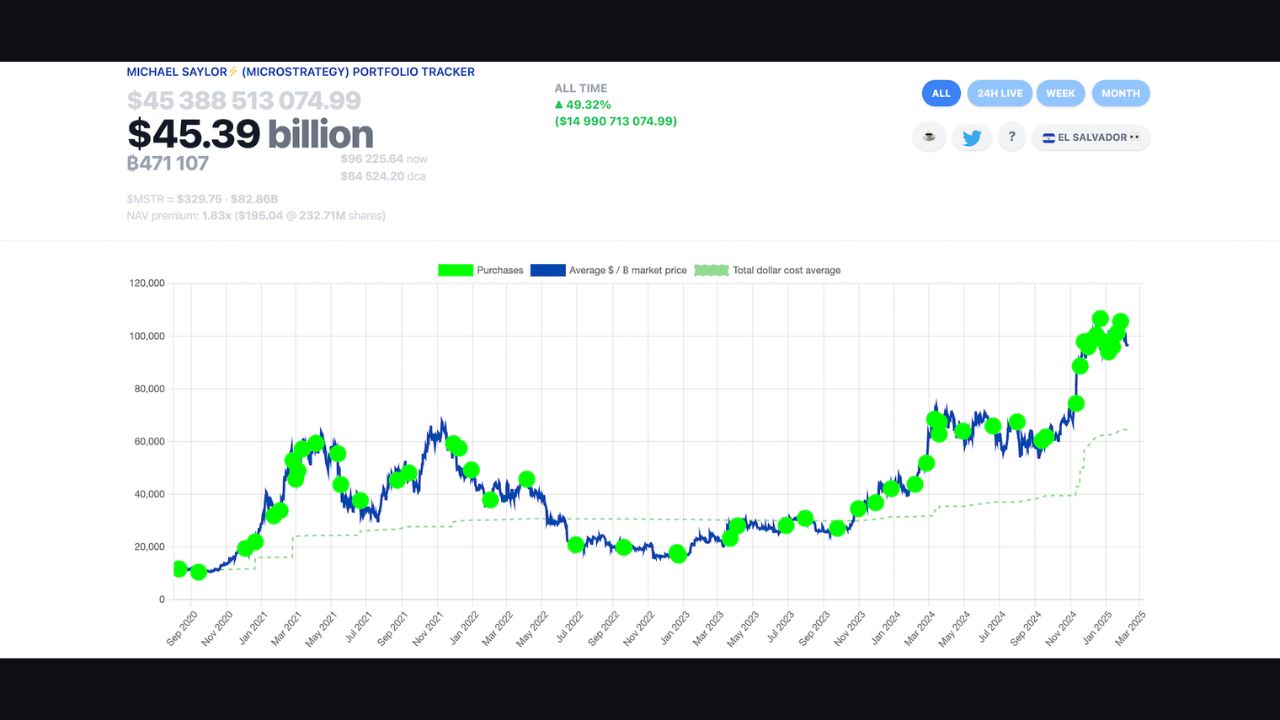Click the 80,000 y-axis label
The height and width of the screenshot is (720, 1280).
tap(150, 389)
